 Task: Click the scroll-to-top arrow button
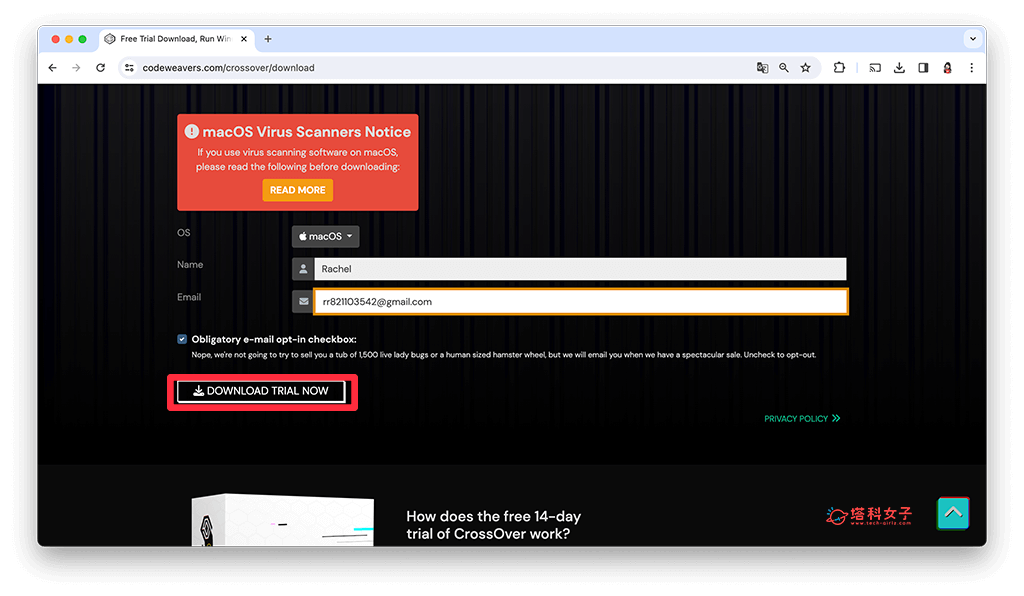tap(953, 512)
